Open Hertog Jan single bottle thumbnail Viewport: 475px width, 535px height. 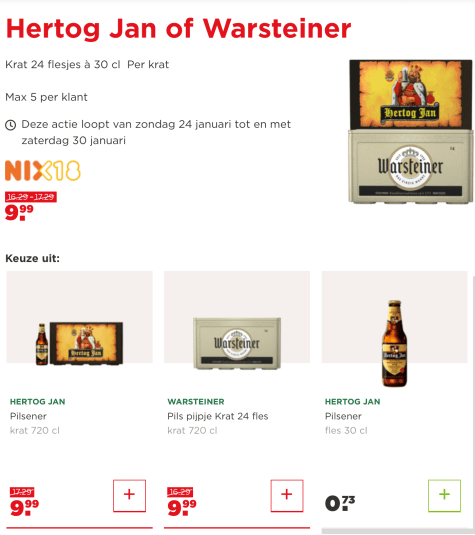click(x=394, y=343)
